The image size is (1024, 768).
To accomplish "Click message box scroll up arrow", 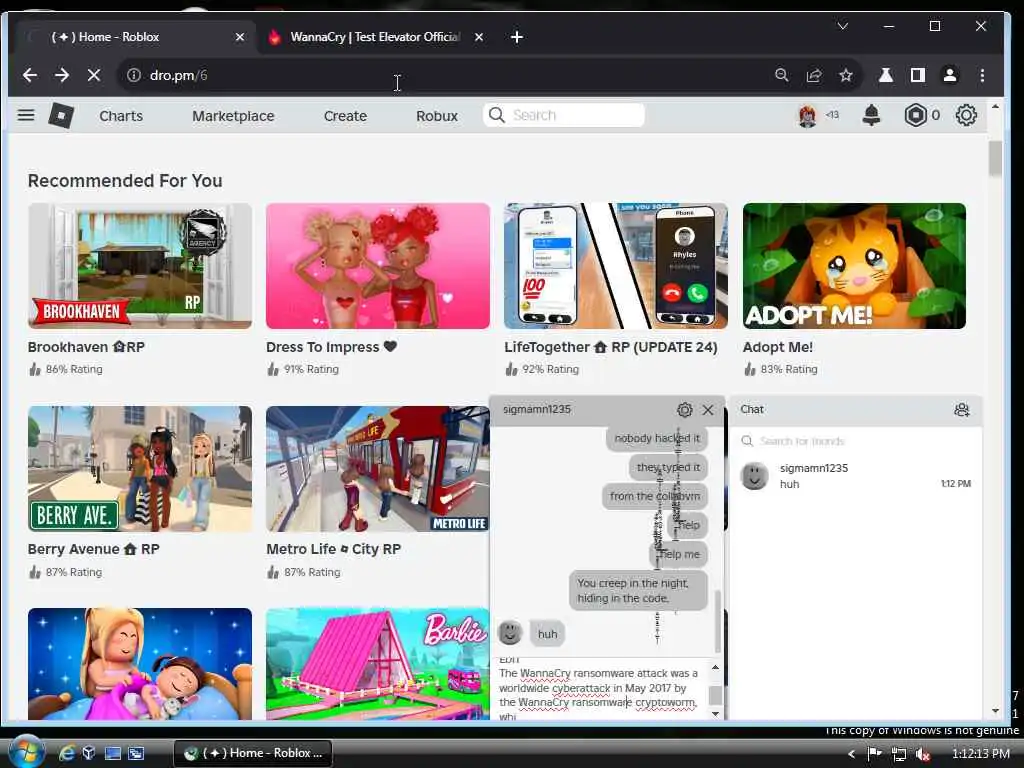I will 715,667.
